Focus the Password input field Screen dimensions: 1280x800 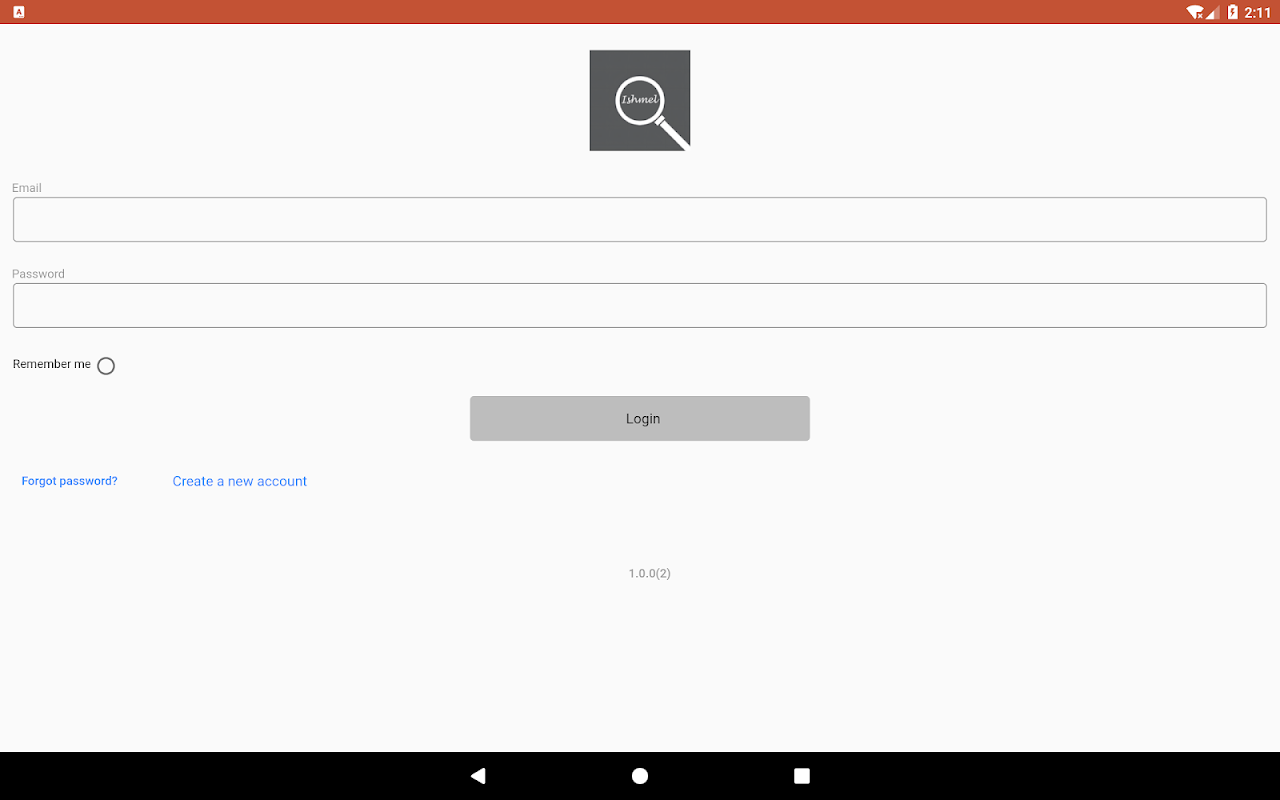coord(640,305)
